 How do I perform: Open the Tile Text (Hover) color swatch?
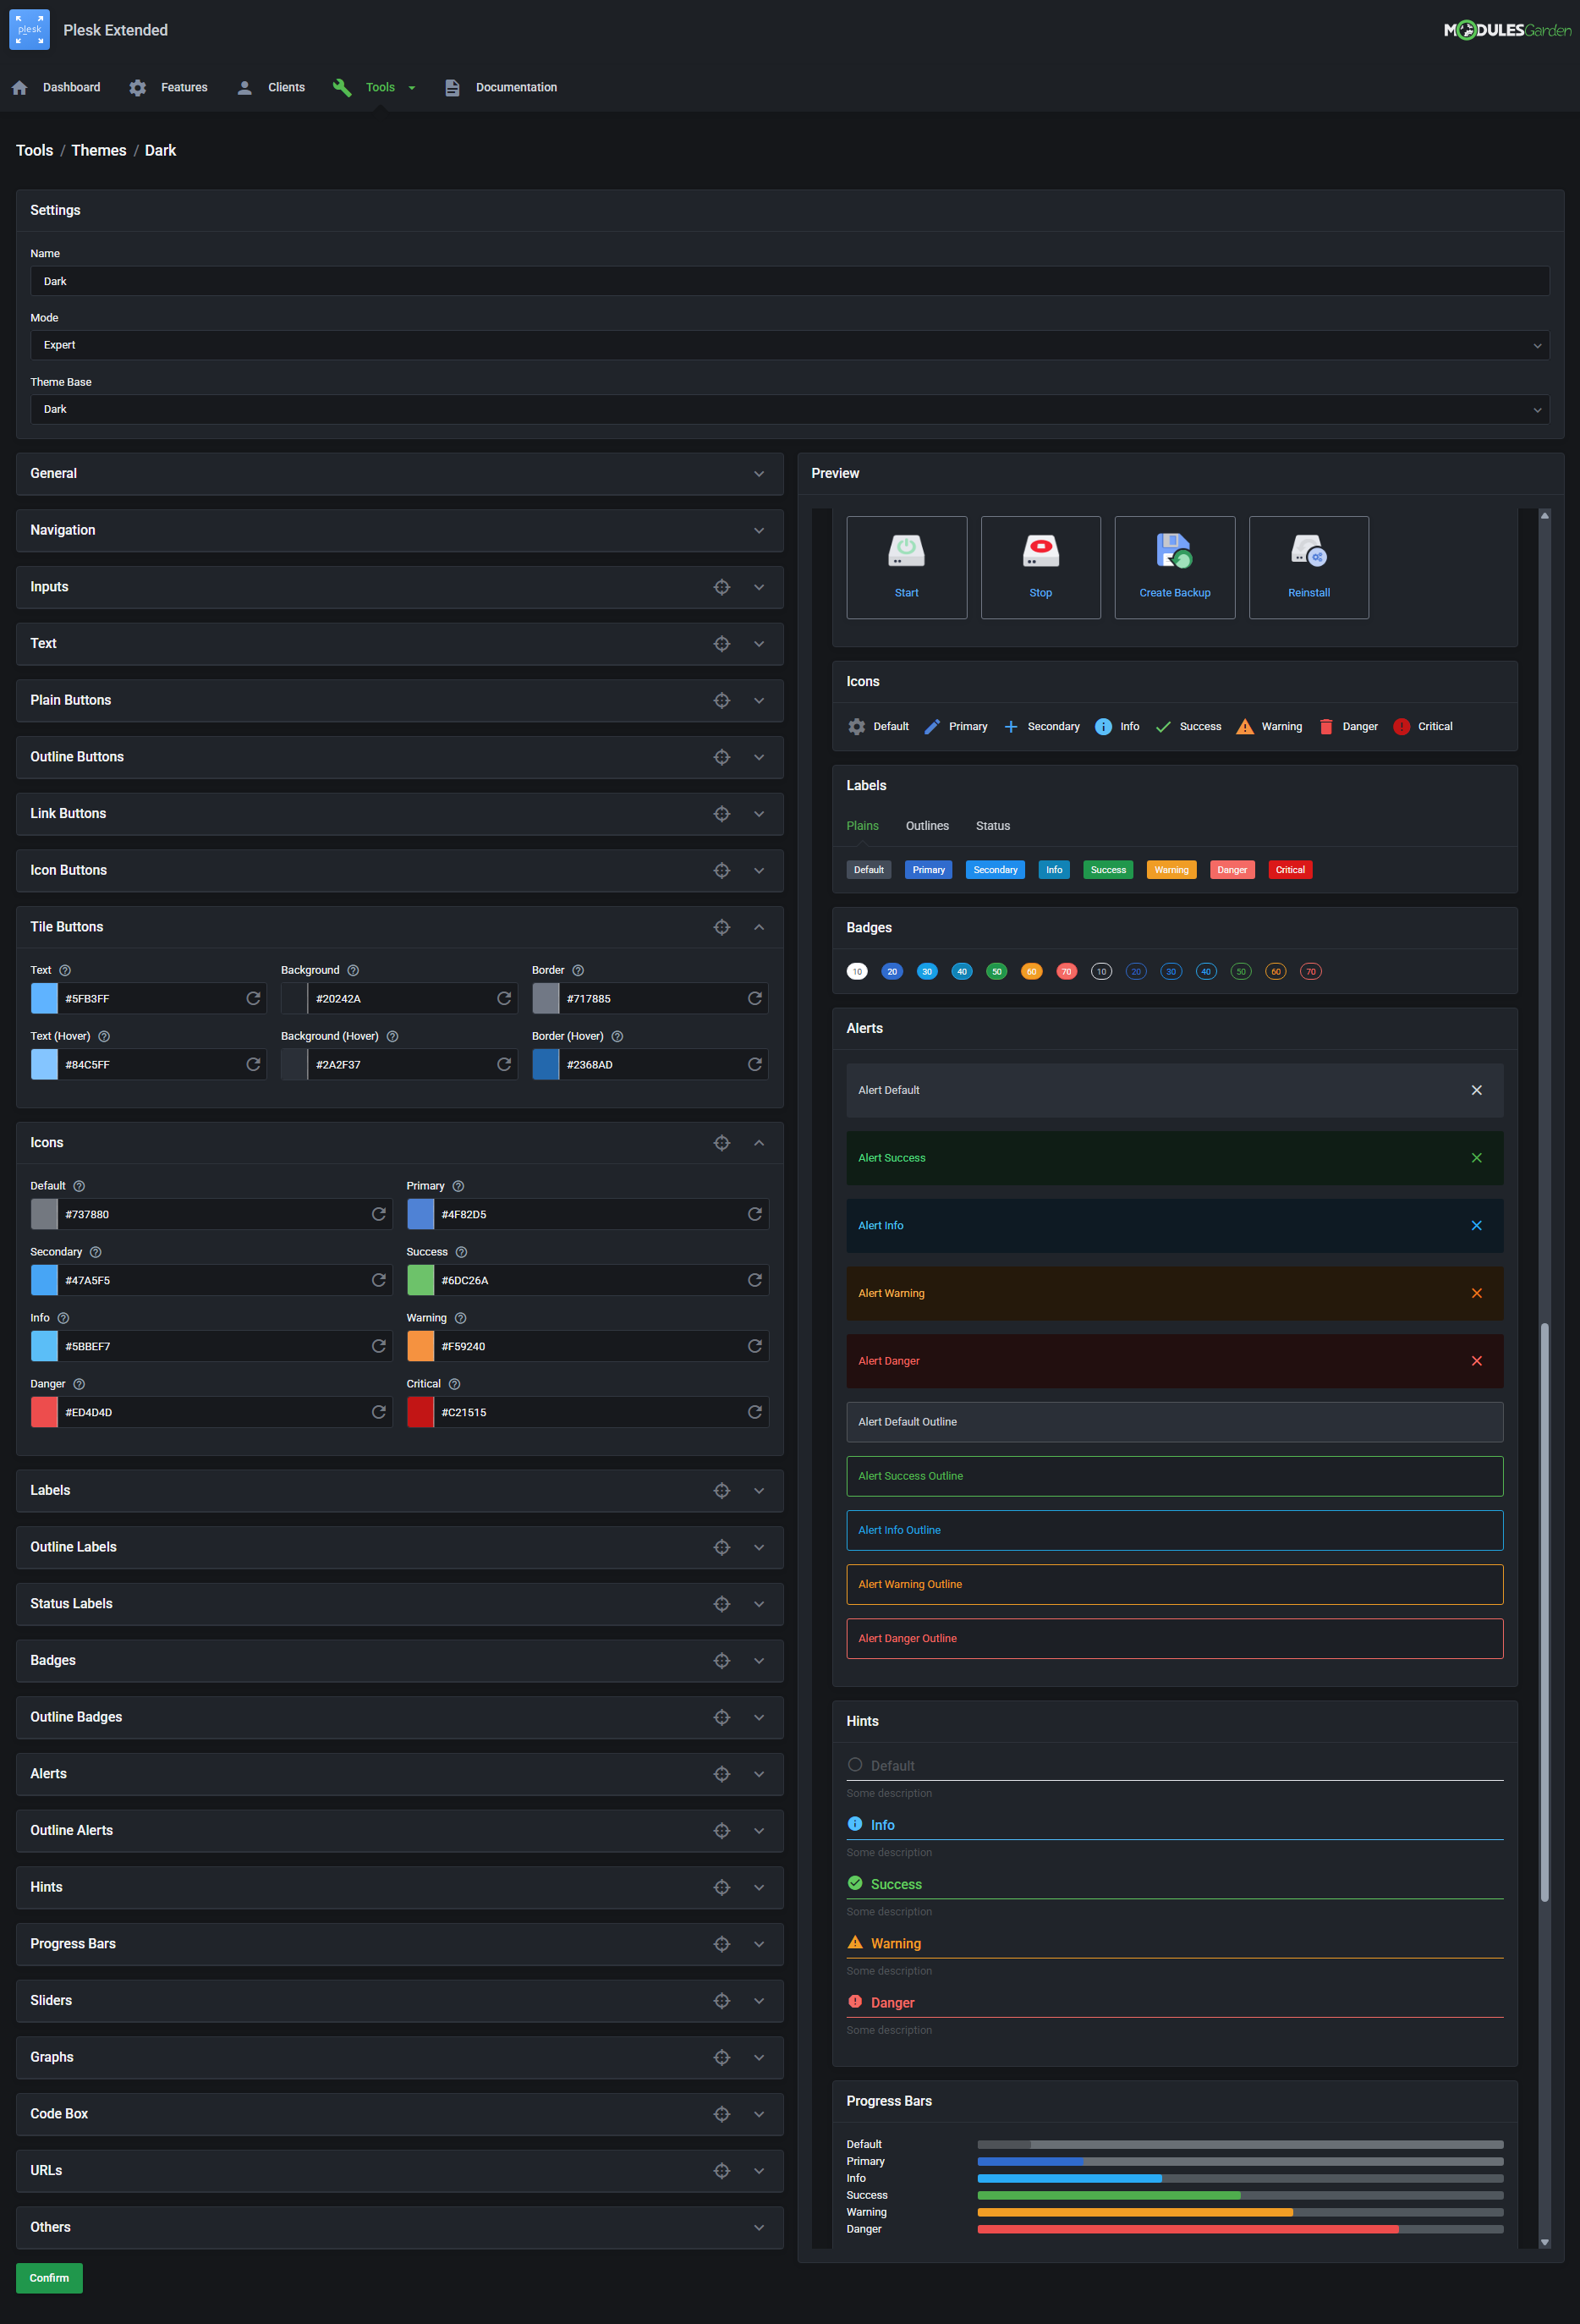(44, 1064)
